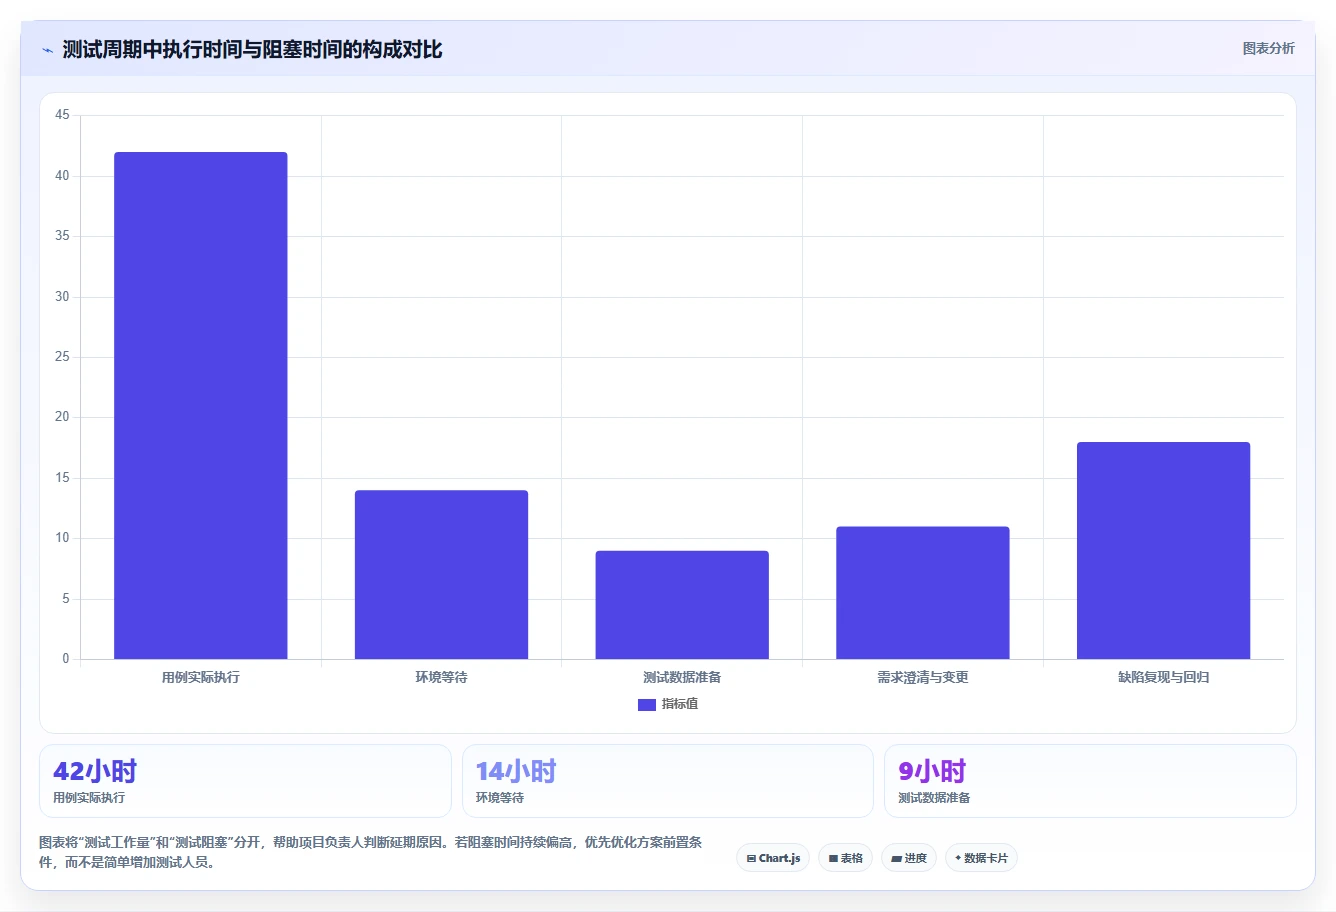Click the 指标值 legend label
The height and width of the screenshot is (912, 1336).
tap(680, 704)
